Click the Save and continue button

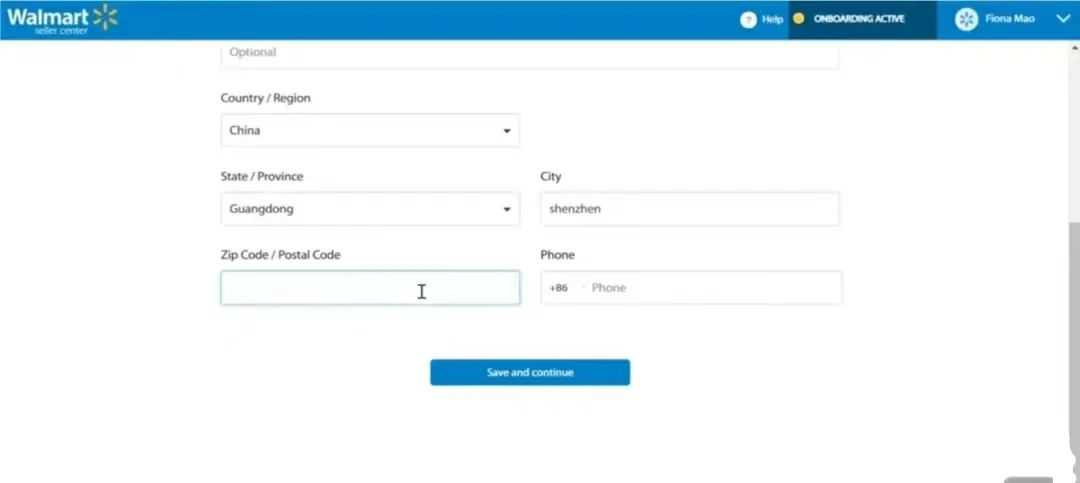(x=530, y=372)
